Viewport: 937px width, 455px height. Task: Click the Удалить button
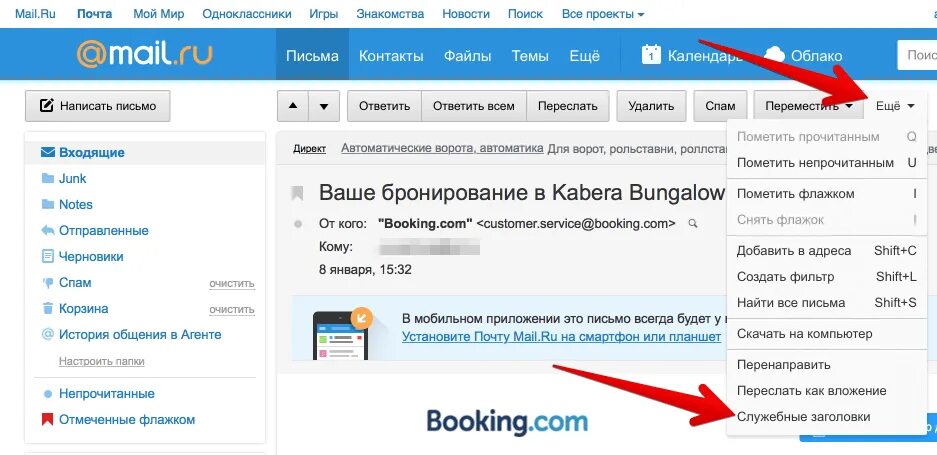pos(651,106)
